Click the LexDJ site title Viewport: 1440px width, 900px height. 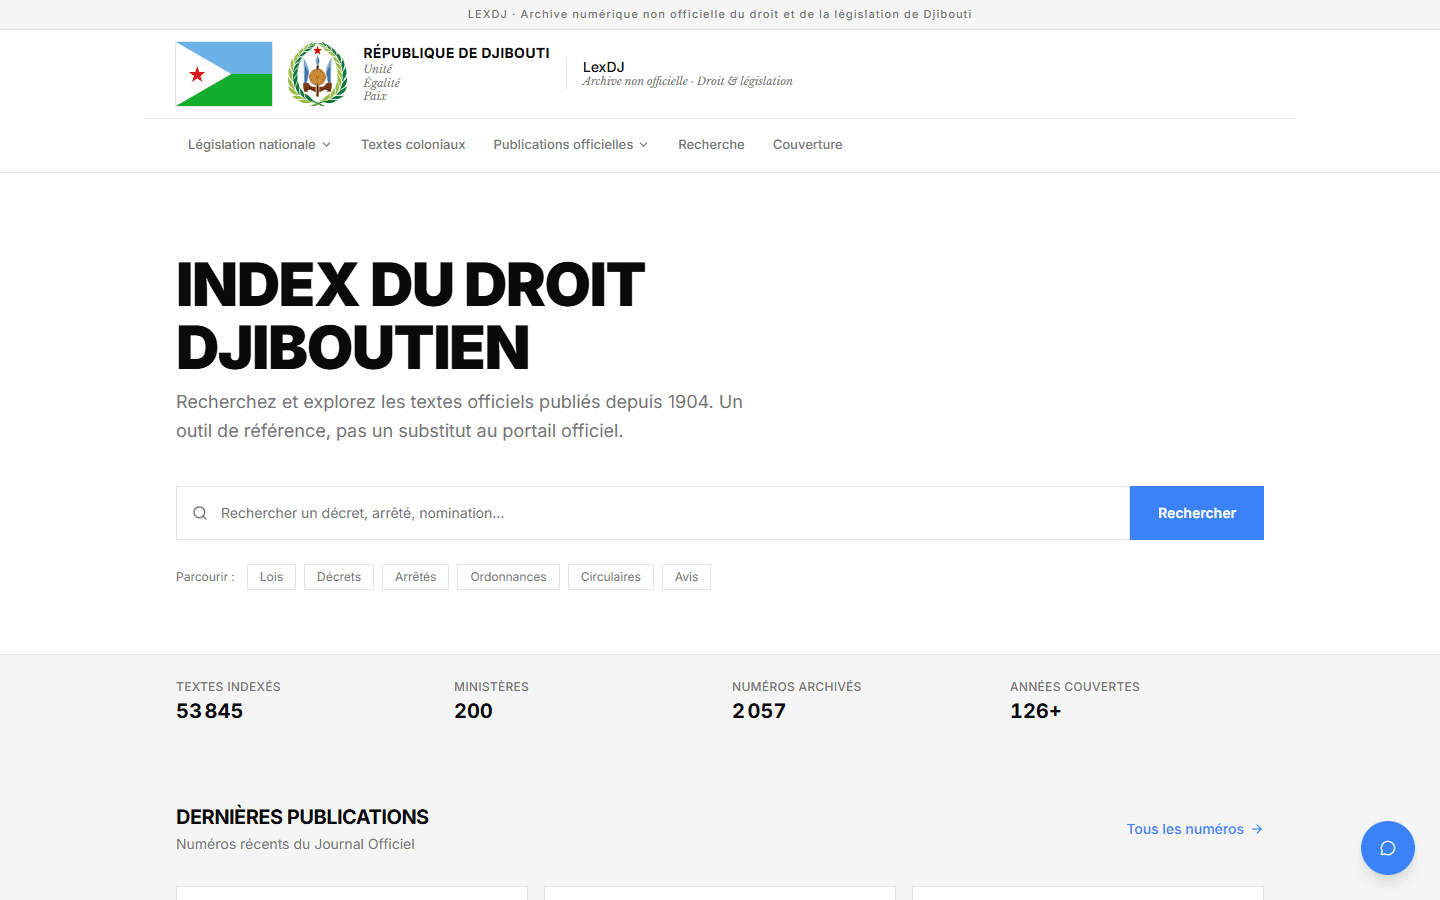pos(604,67)
